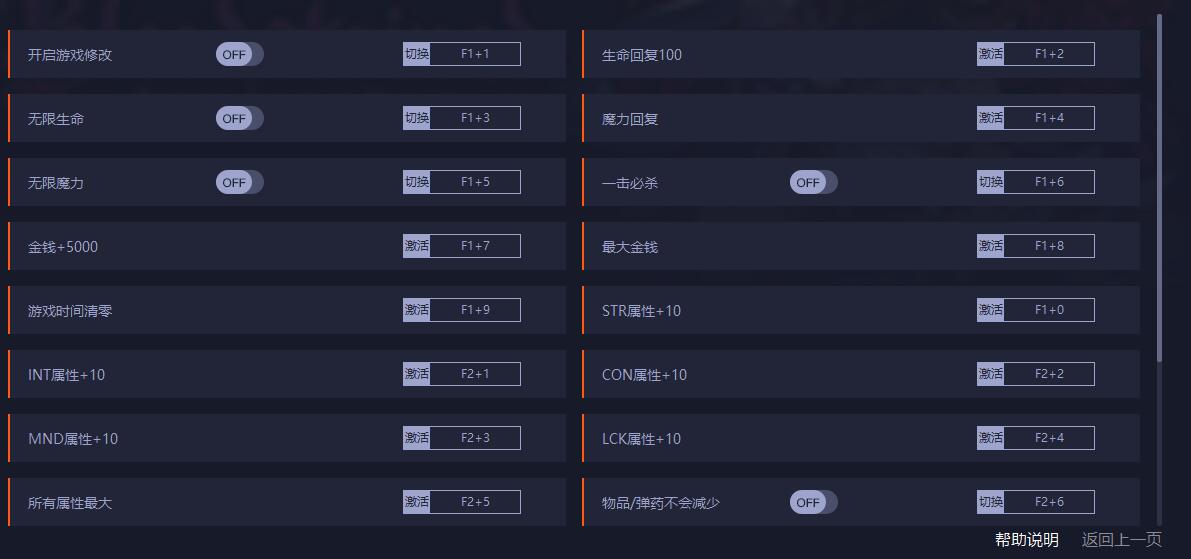Click 激活 for 最大金钱
This screenshot has height=559, width=1191.
990,246
